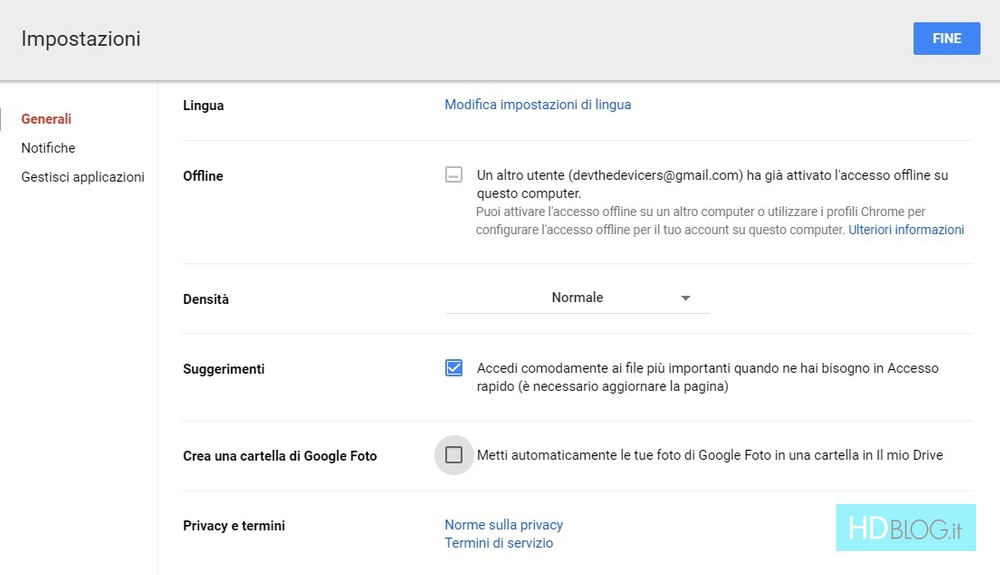Toggle the Offline access checkbox
This screenshot has width=1000, height=575.
453,175
